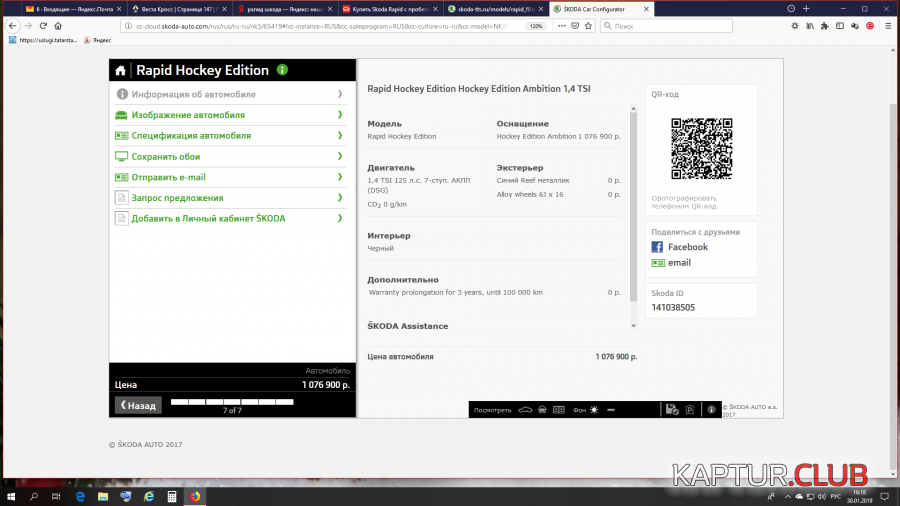Open the specification sheet view icon
This screenshot has height=506, width=900.
coord(557,410)
